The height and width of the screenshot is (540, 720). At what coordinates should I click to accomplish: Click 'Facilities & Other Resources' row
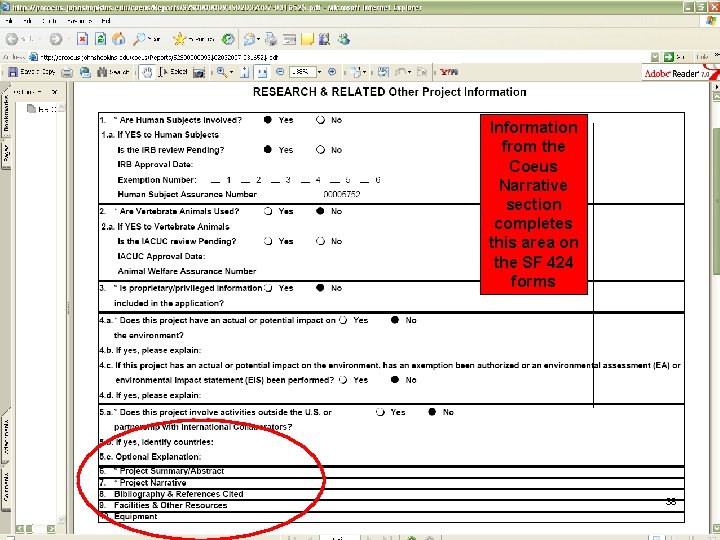point(391,505)
